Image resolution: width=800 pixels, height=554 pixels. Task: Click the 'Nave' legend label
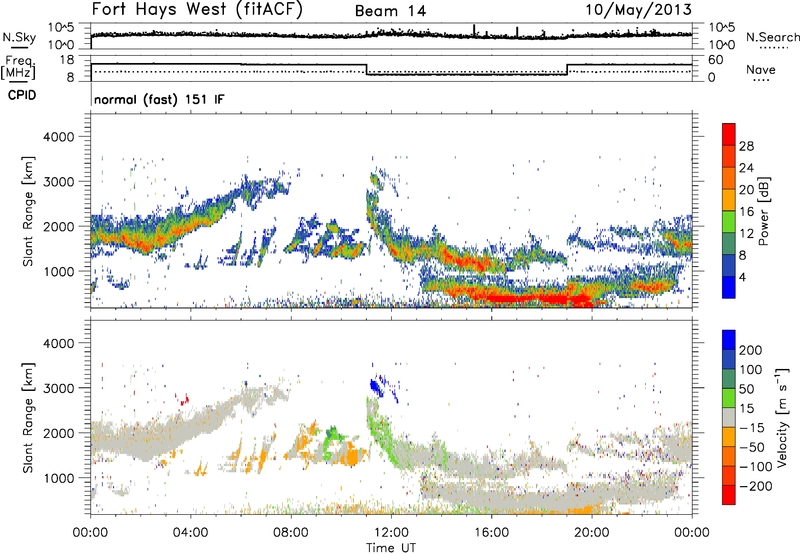pos(761,69)
